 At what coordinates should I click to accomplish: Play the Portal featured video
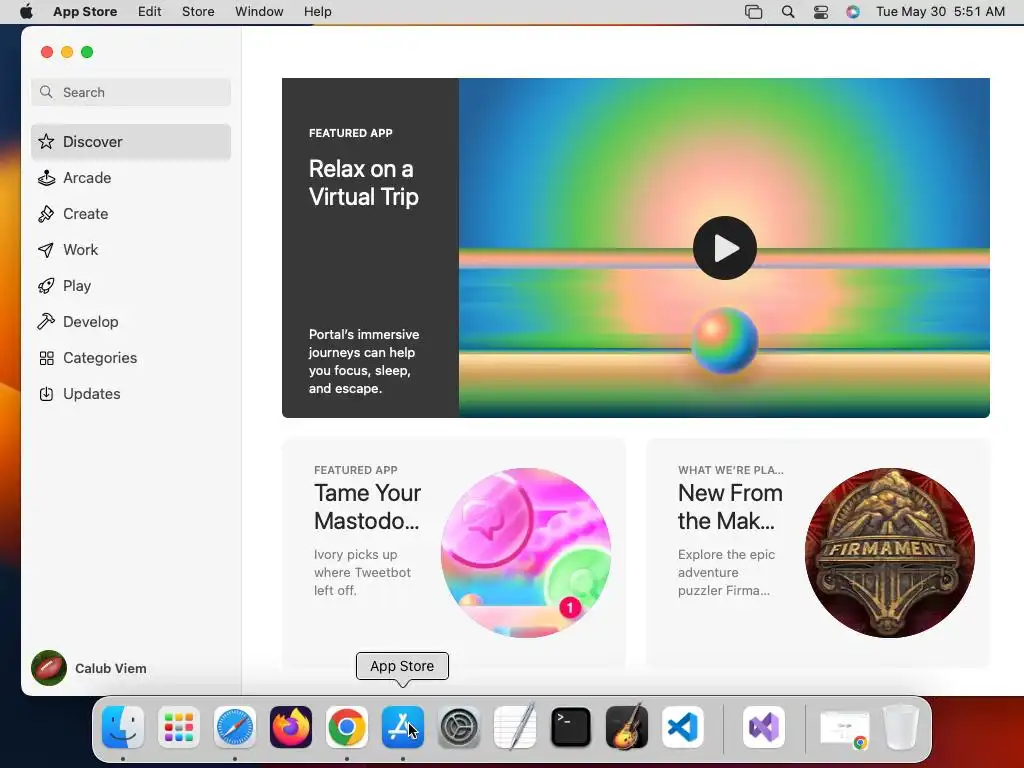pos(724,248)
